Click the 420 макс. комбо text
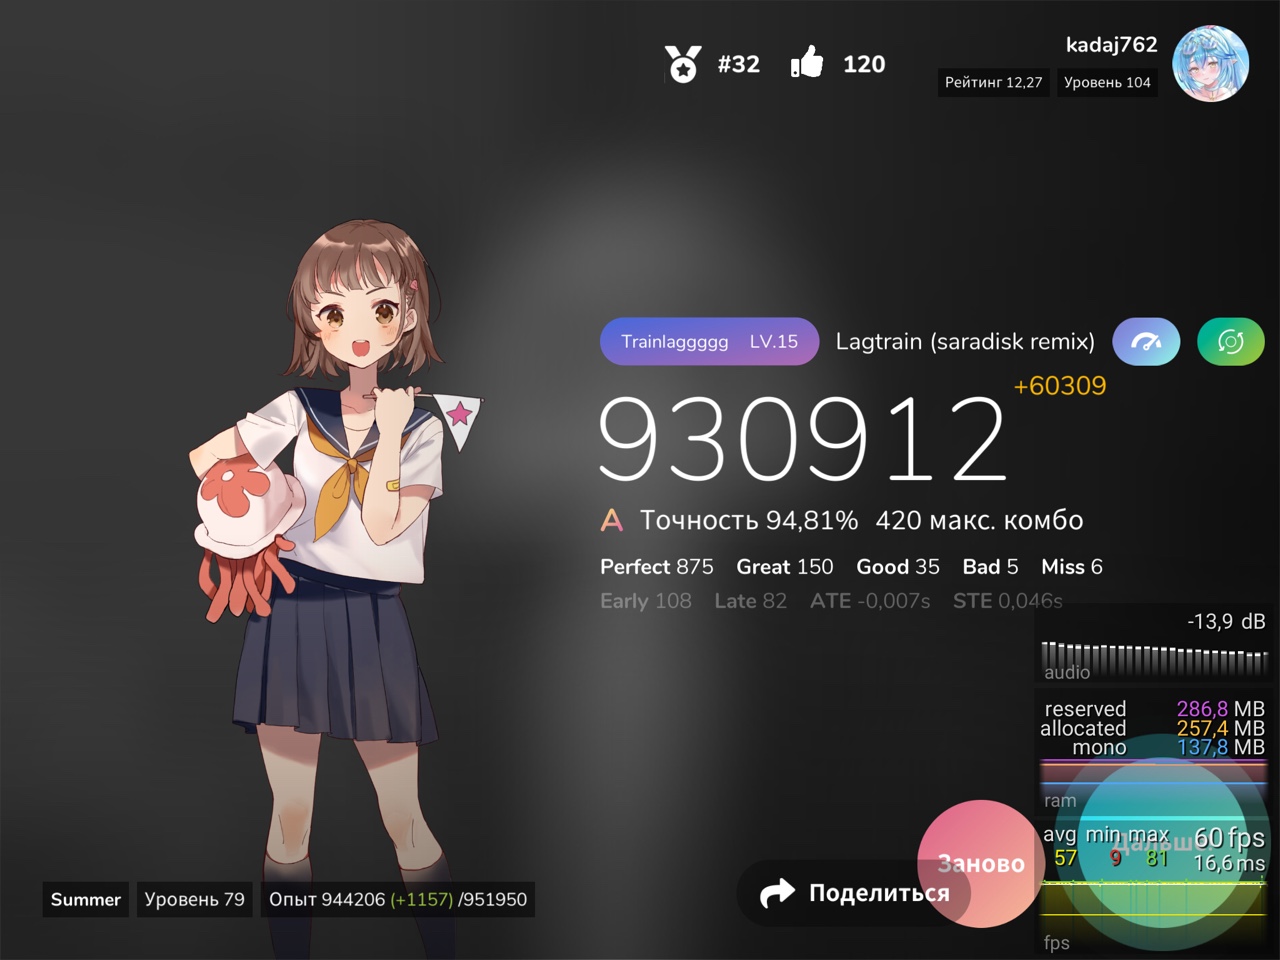 (x=979, y=520)
